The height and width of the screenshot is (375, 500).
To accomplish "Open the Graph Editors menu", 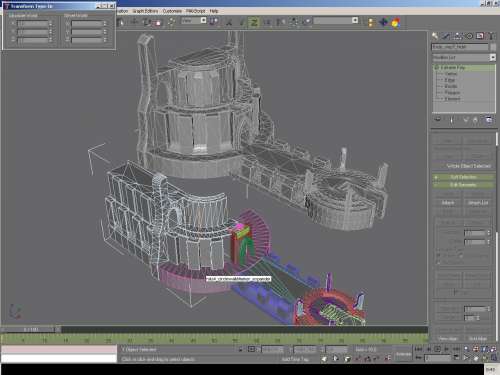I will (x=145, y=11).
